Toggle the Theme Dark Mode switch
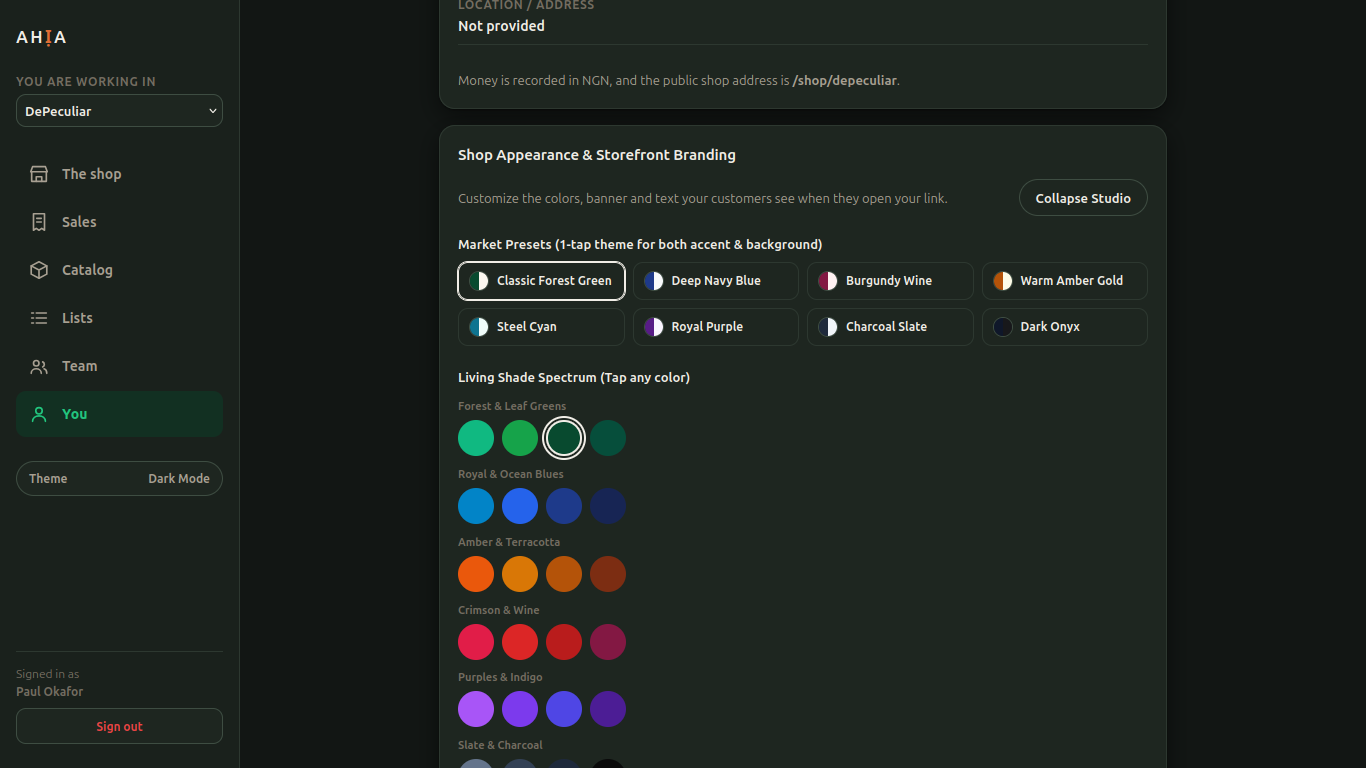The image size is (1366, 768). [119, 479]
